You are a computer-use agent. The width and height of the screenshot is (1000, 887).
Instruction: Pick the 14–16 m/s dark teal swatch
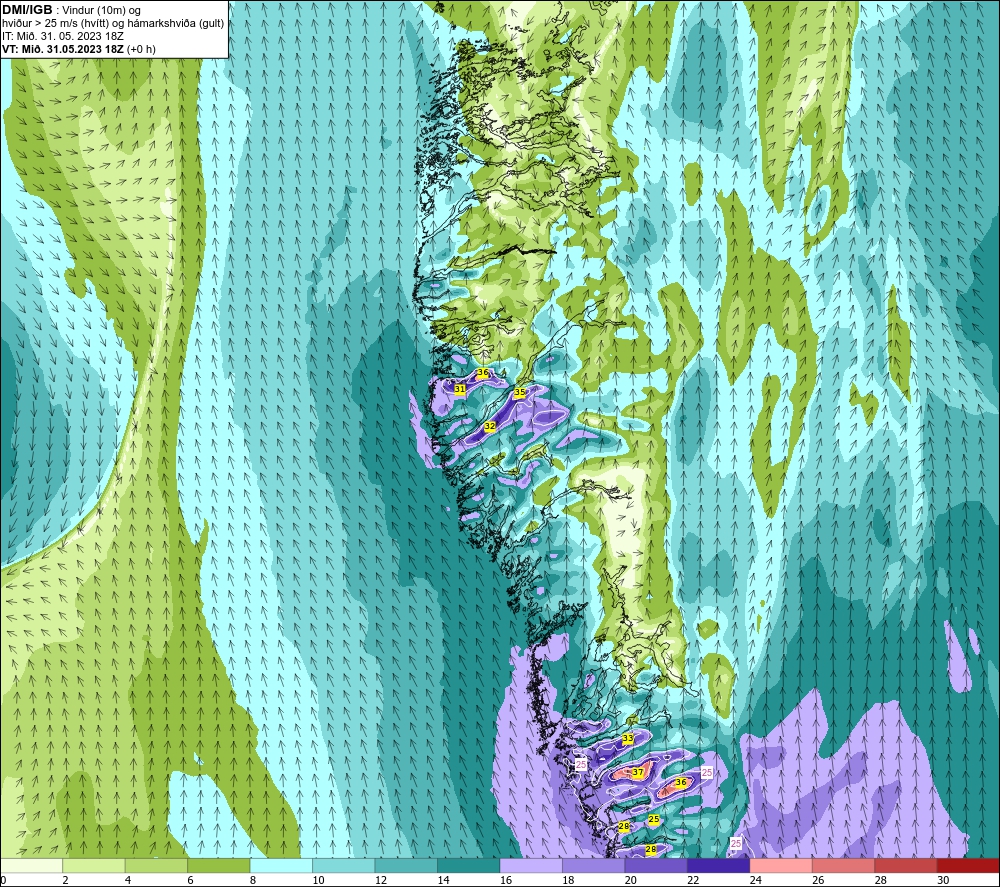tap(469, 865)
